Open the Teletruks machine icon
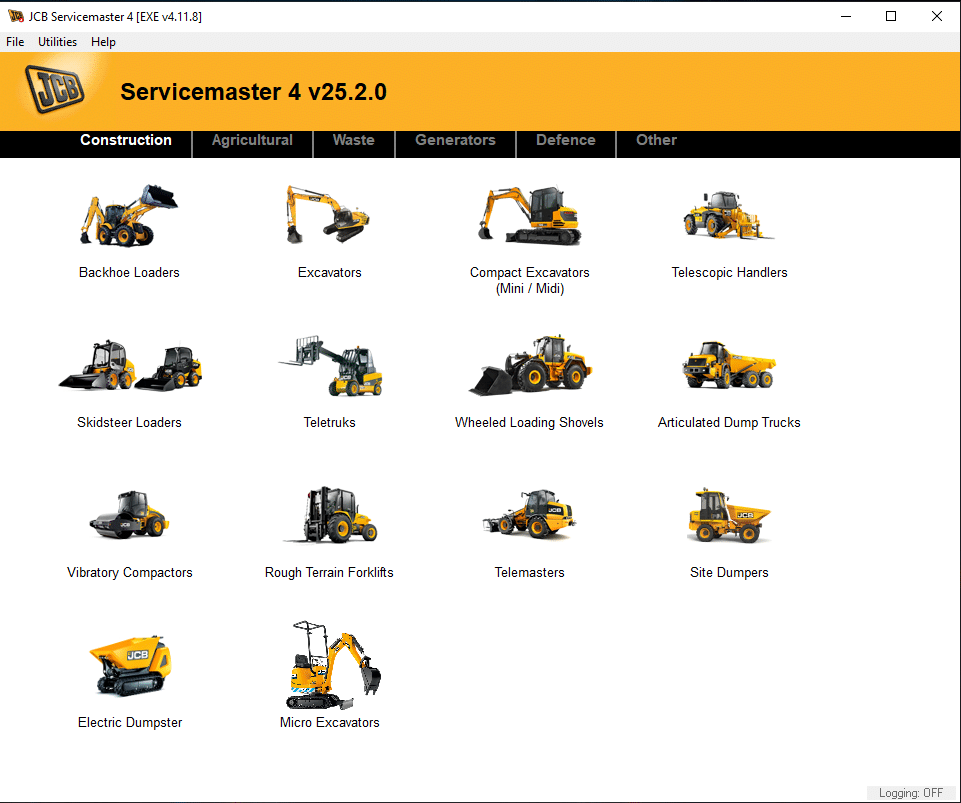961x803 pixels. (329, 366)
